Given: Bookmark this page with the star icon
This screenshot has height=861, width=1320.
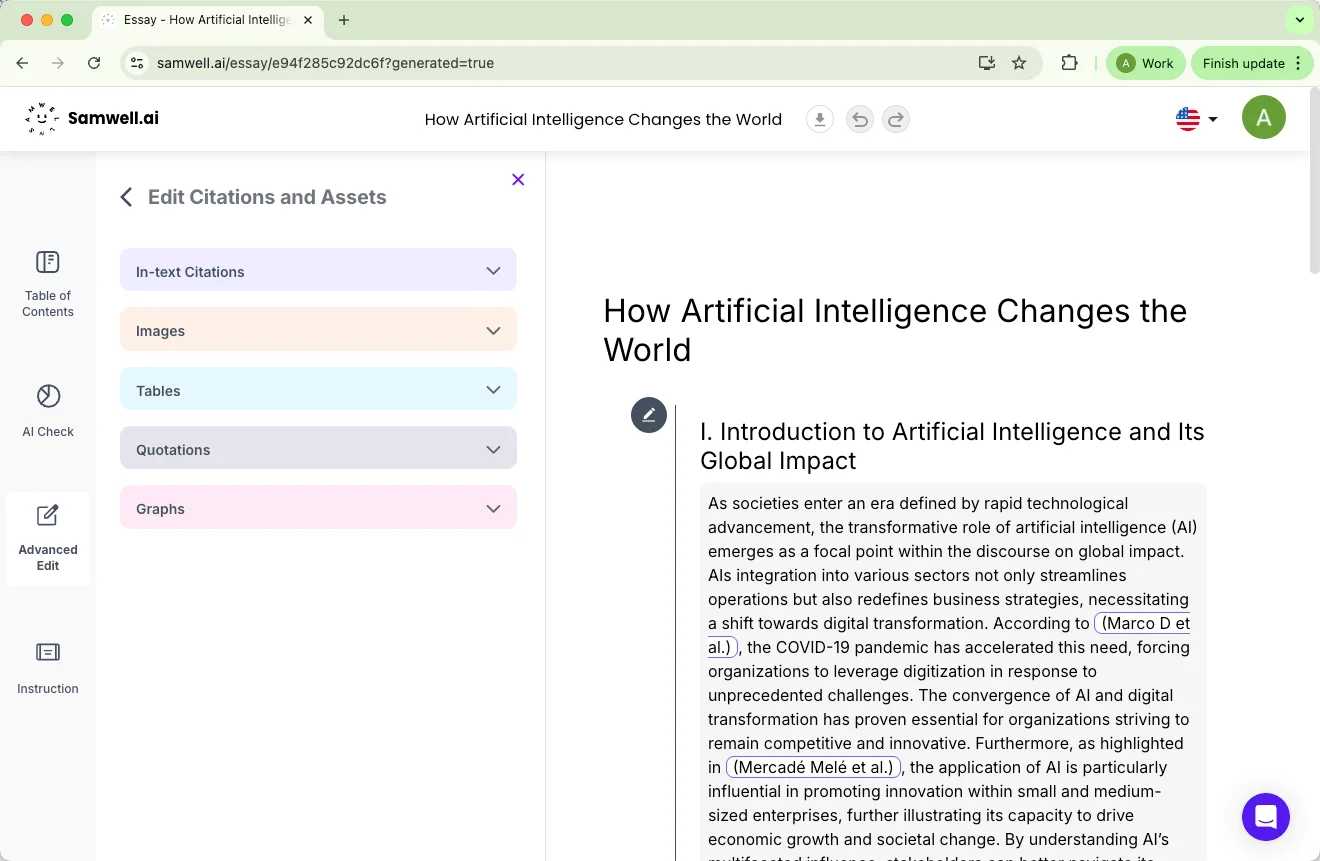Looking at the screenshot, I should [1019, 63].
